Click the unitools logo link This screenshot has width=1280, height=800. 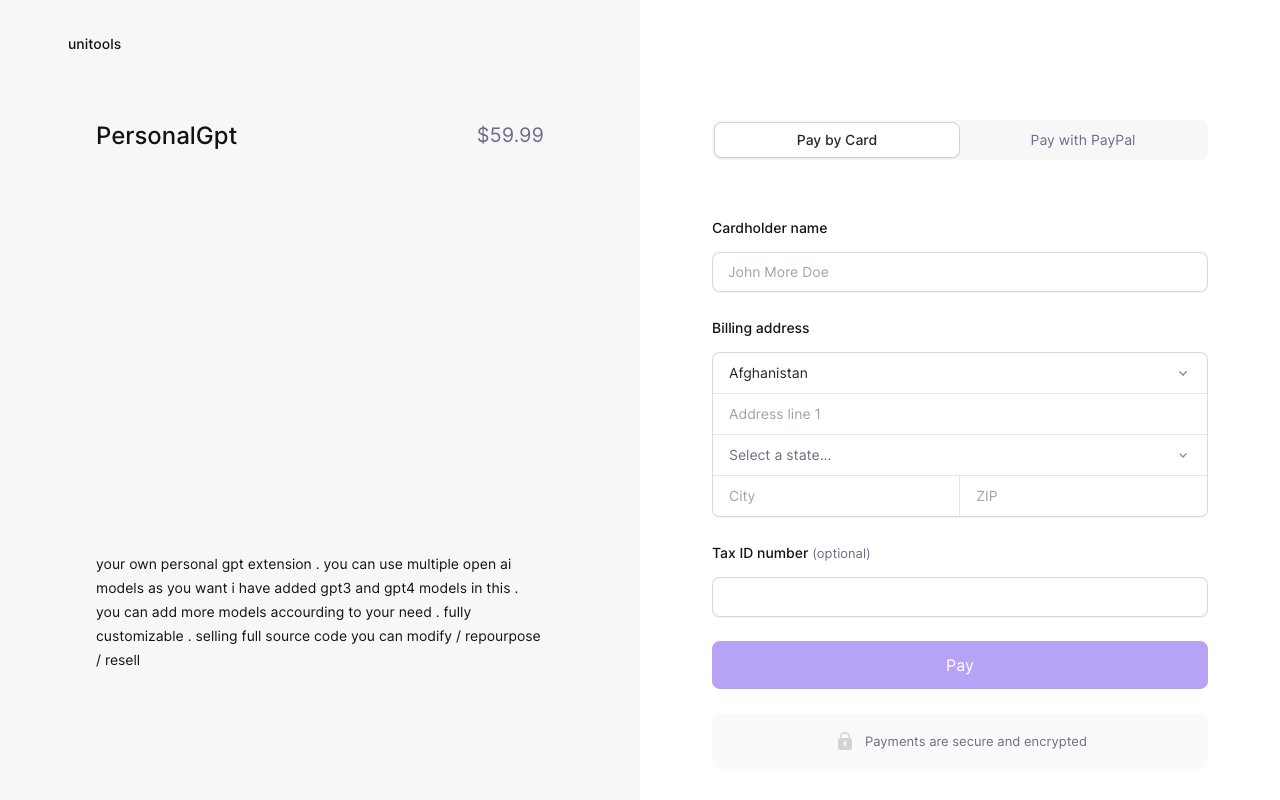pos(95,44)
